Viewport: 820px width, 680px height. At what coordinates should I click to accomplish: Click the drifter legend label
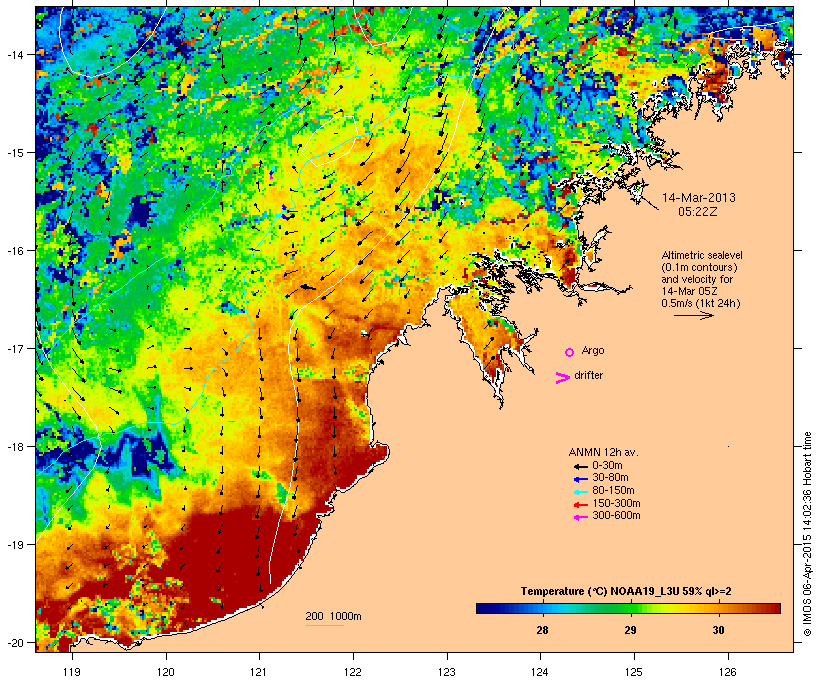point(588,375)
